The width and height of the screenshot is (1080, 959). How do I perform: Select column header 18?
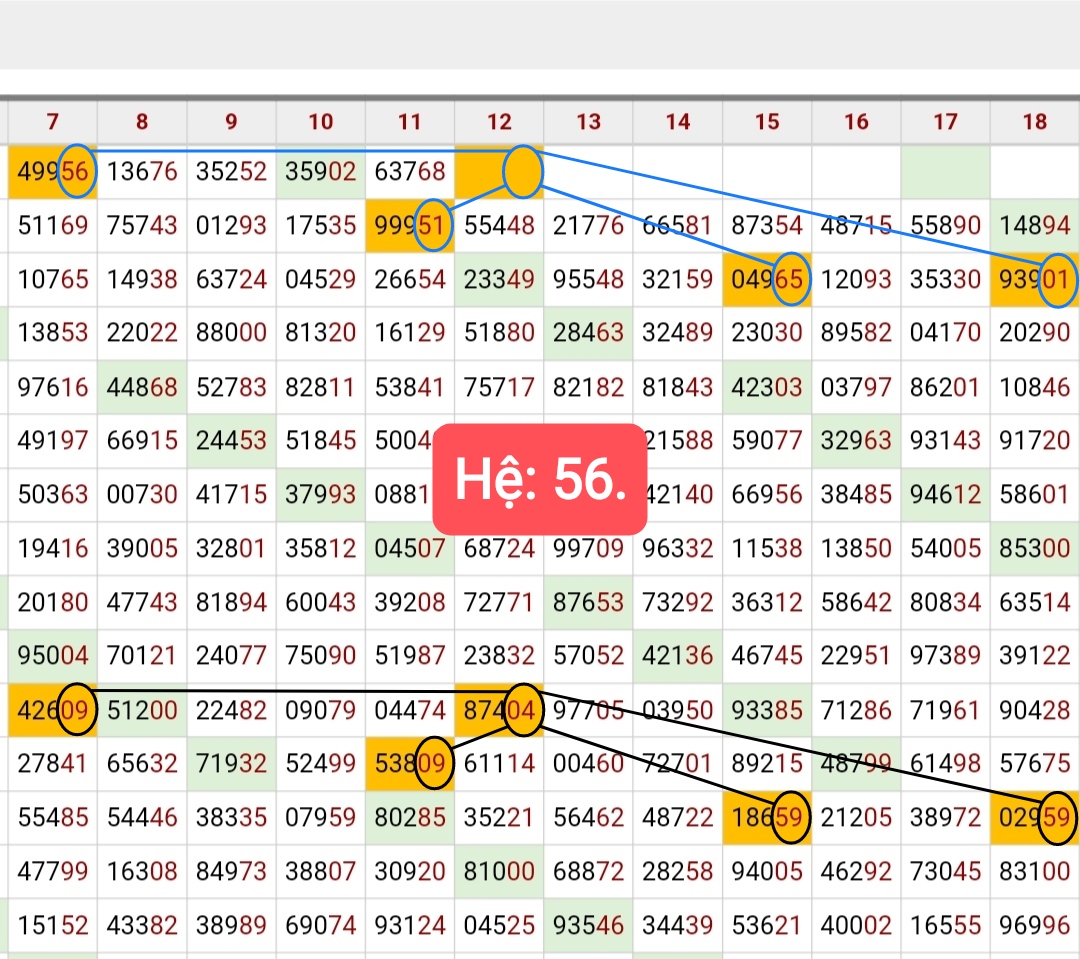click(x=1035, y=122)
